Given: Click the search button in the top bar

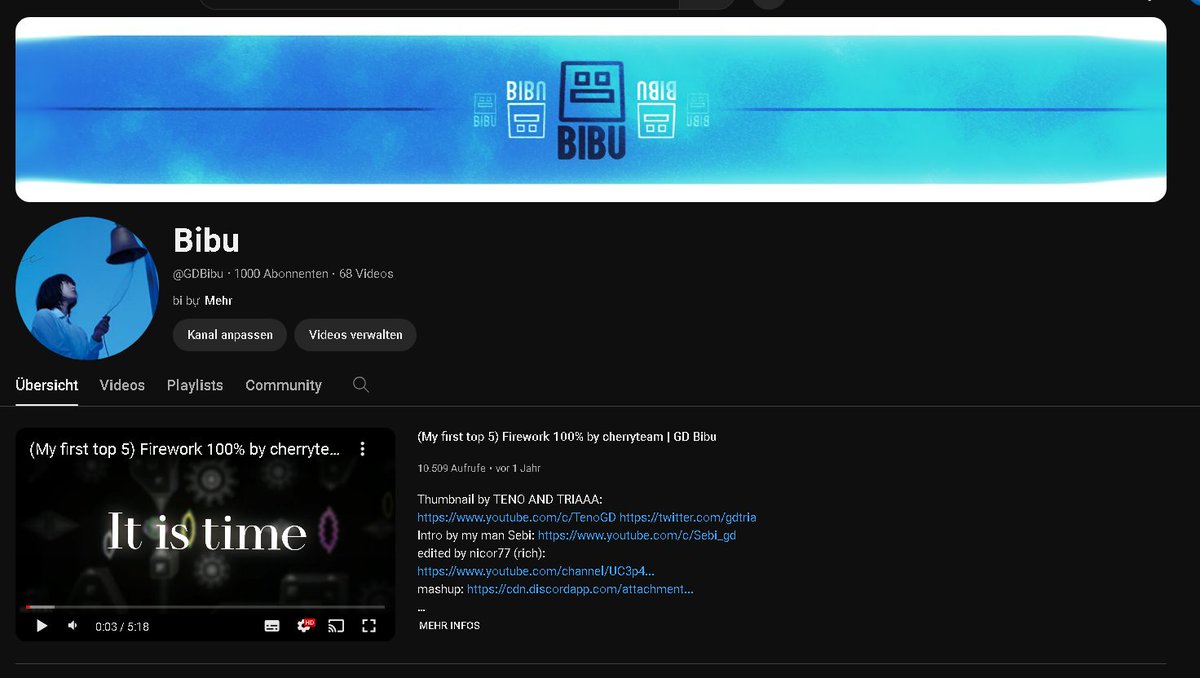Looking at the screenshot, I should tap(706, 5).
